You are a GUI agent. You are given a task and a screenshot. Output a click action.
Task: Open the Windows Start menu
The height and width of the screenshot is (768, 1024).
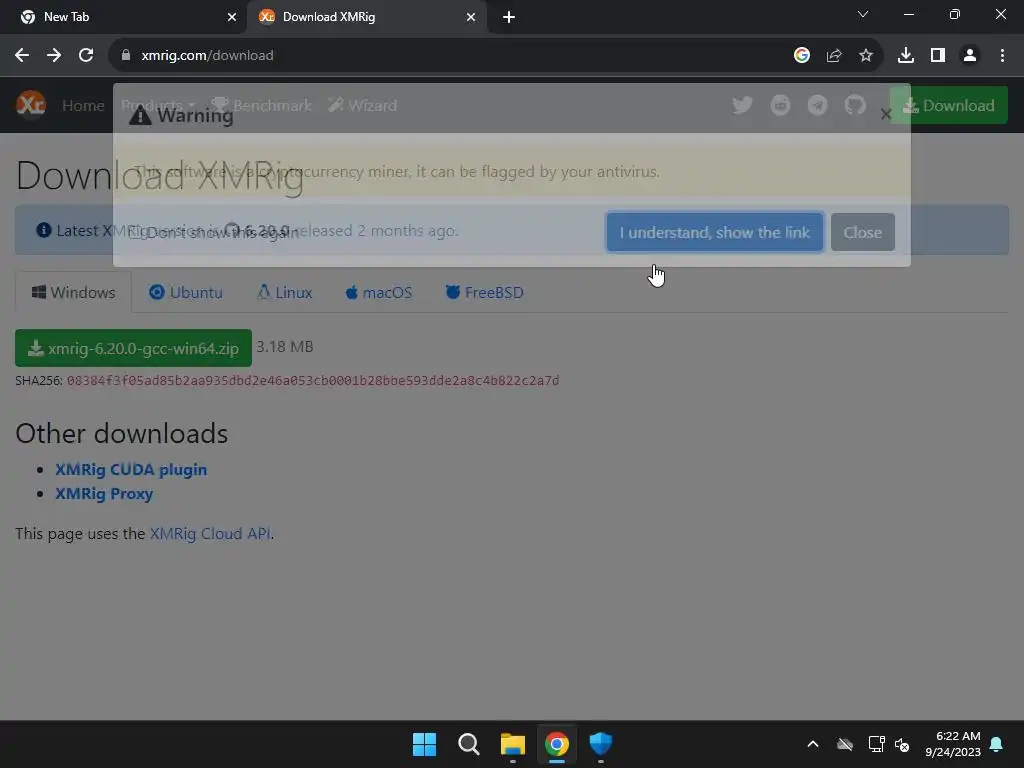click(424, 744)
